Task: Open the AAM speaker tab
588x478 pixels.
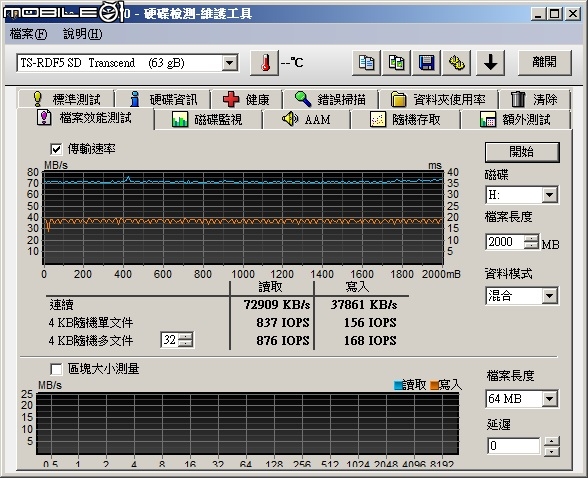Action: pyautogui.click(x=306, y=120)
